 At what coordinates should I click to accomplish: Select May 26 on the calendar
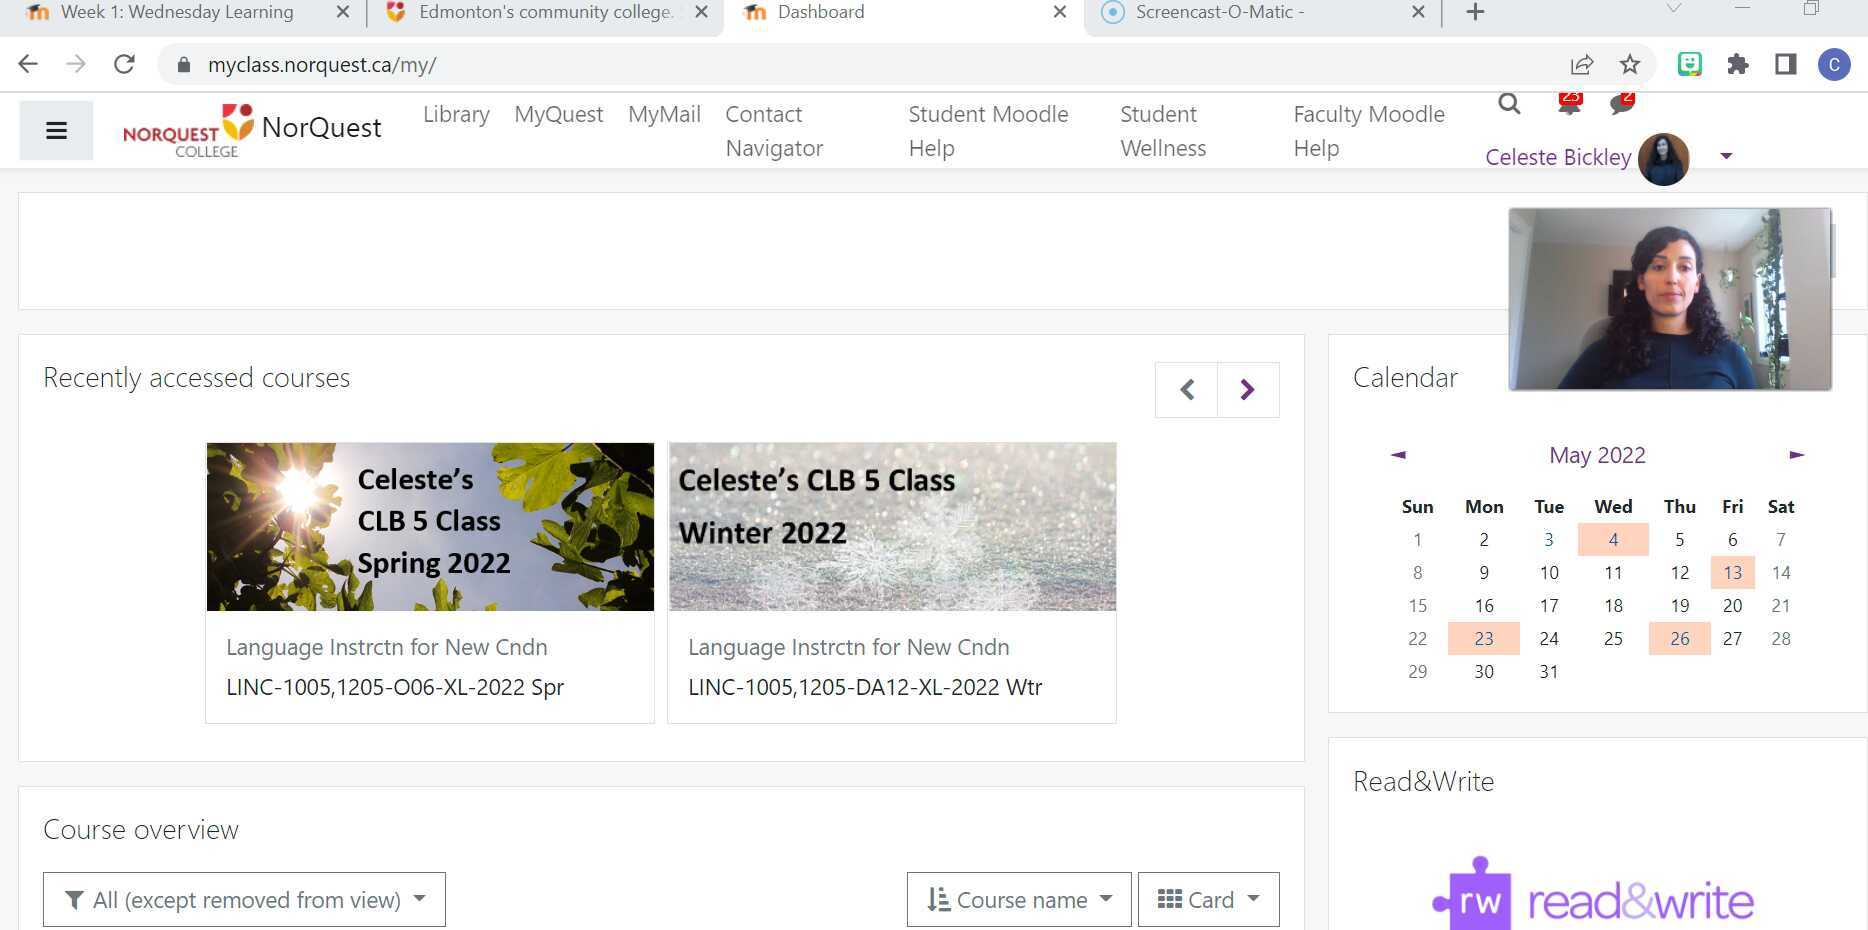click(1679, 638)
